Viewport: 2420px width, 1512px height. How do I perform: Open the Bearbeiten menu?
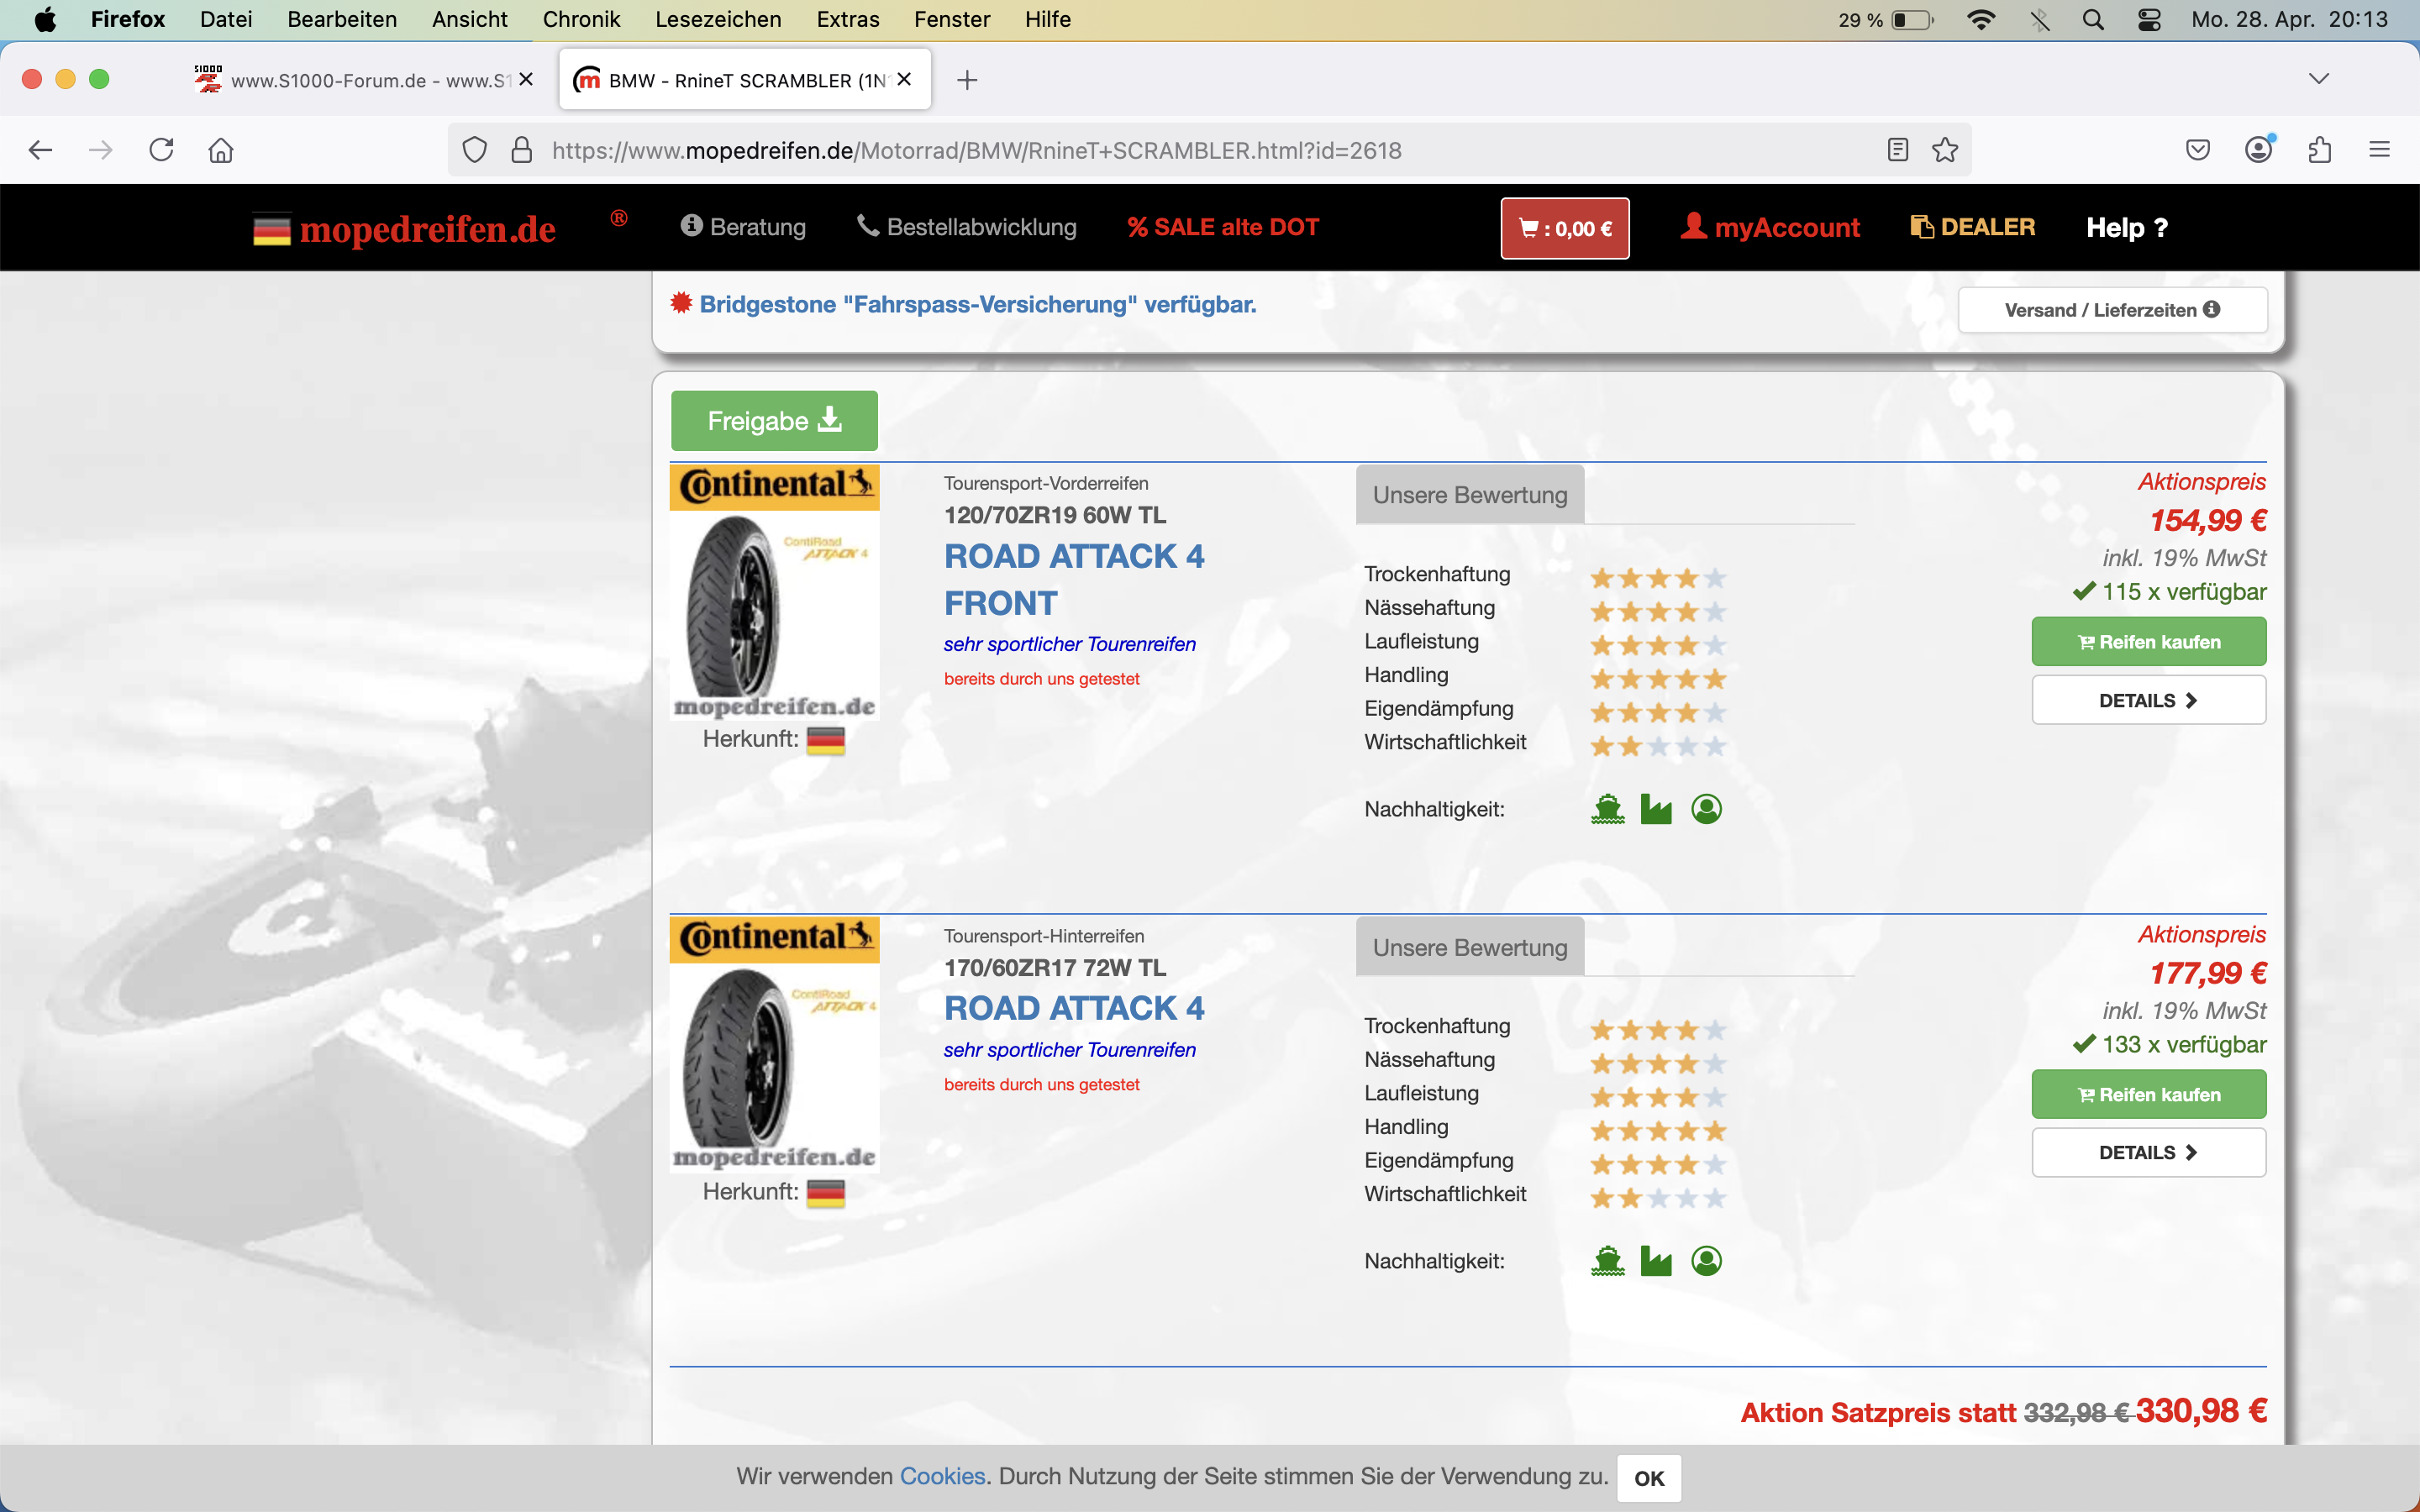click(x=342, y=19)
